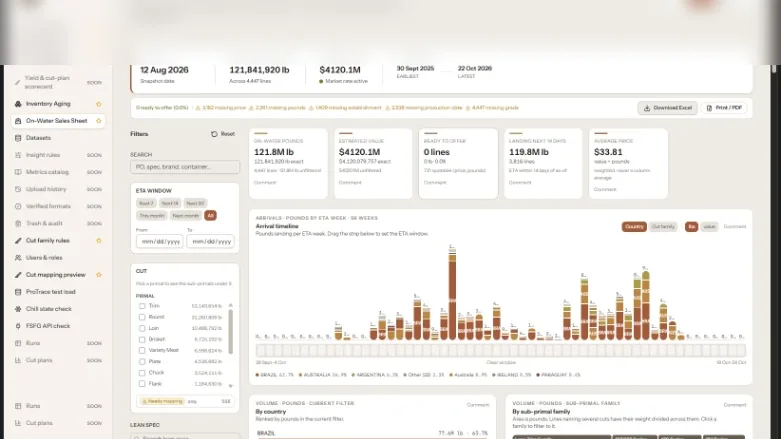Check the Round primal checkbox
This screenshot has width=781, height=439.
142,317
